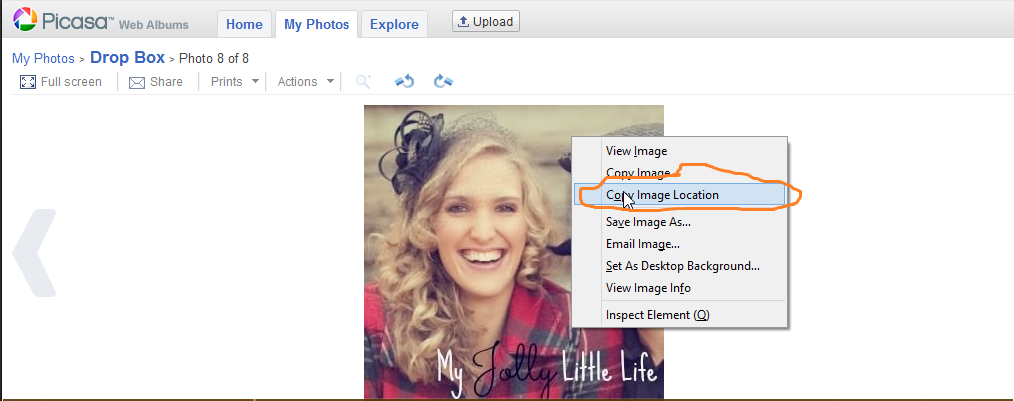Click the Picasa logo icon

tap(25, 19)
